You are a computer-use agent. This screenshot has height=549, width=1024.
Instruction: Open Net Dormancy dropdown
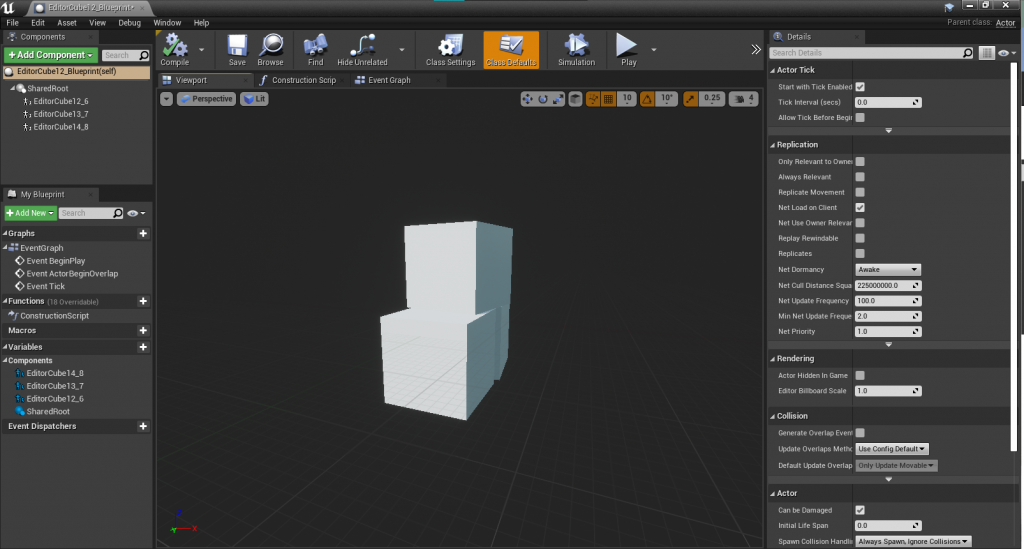click(x=888, y=270)
